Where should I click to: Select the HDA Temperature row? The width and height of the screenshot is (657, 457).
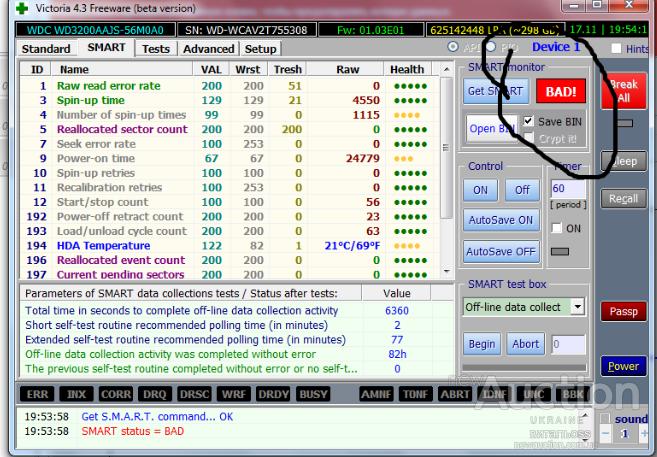(x=229, y=245)
